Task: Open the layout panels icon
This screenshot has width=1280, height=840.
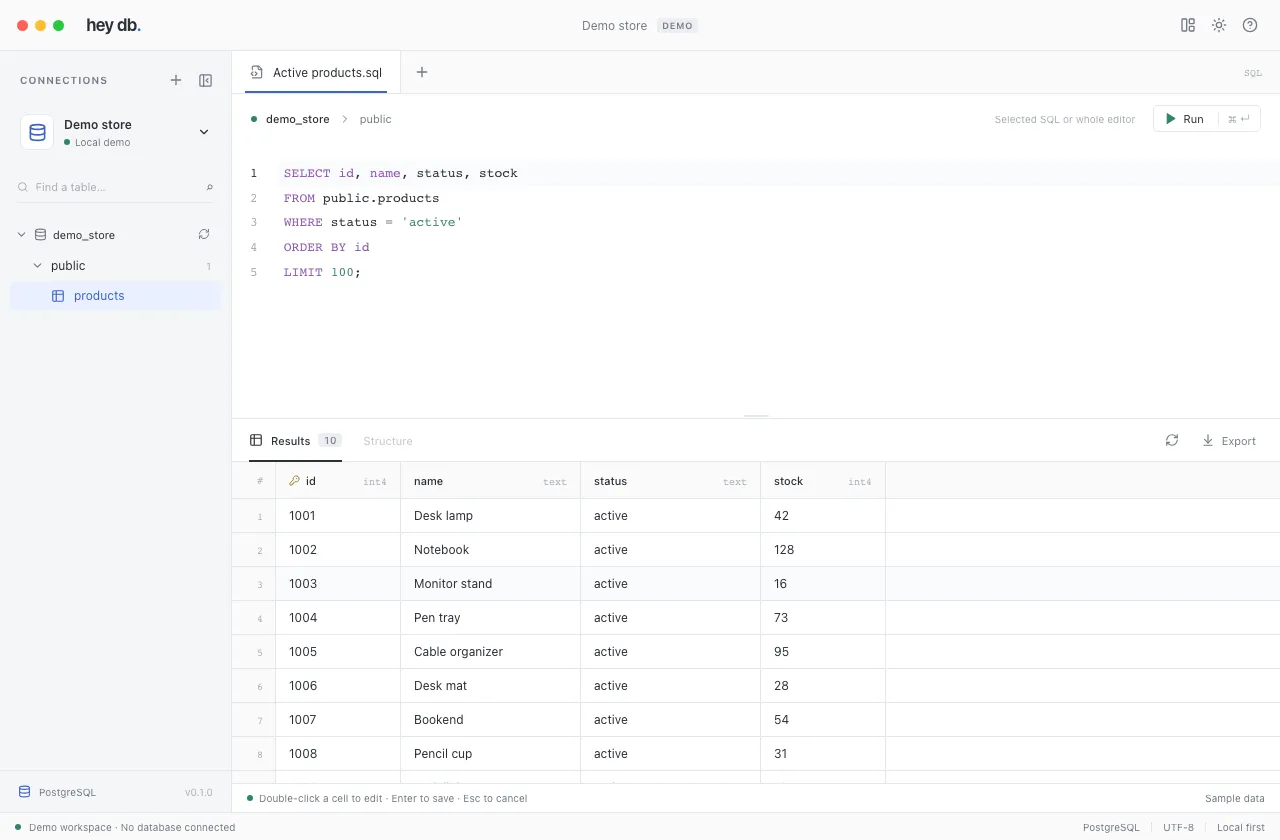Action: tap(1188, 25)
